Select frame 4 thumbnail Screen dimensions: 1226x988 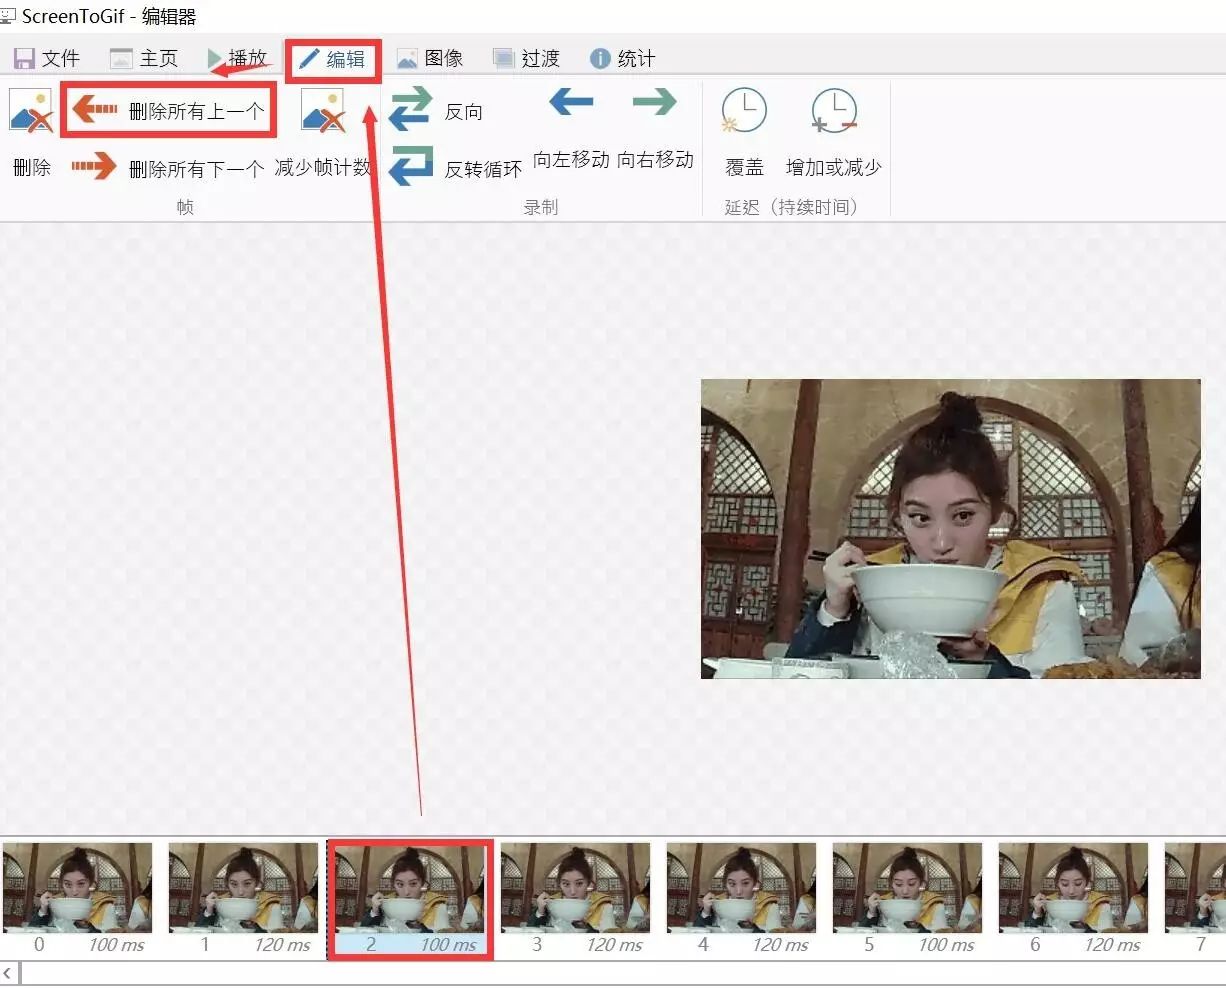click(x=742, y=888)
